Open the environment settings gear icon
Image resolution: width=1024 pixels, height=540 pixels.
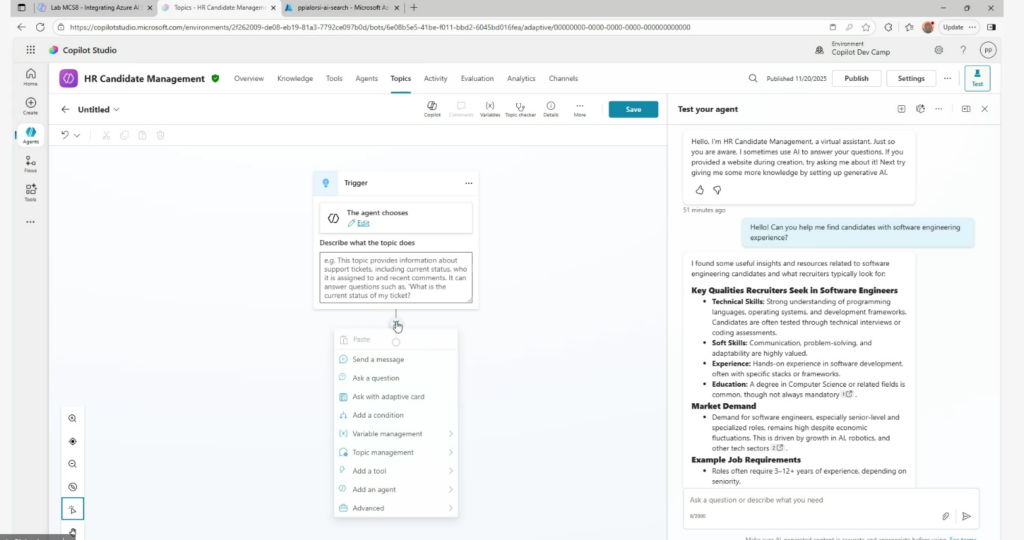[938, 50]
